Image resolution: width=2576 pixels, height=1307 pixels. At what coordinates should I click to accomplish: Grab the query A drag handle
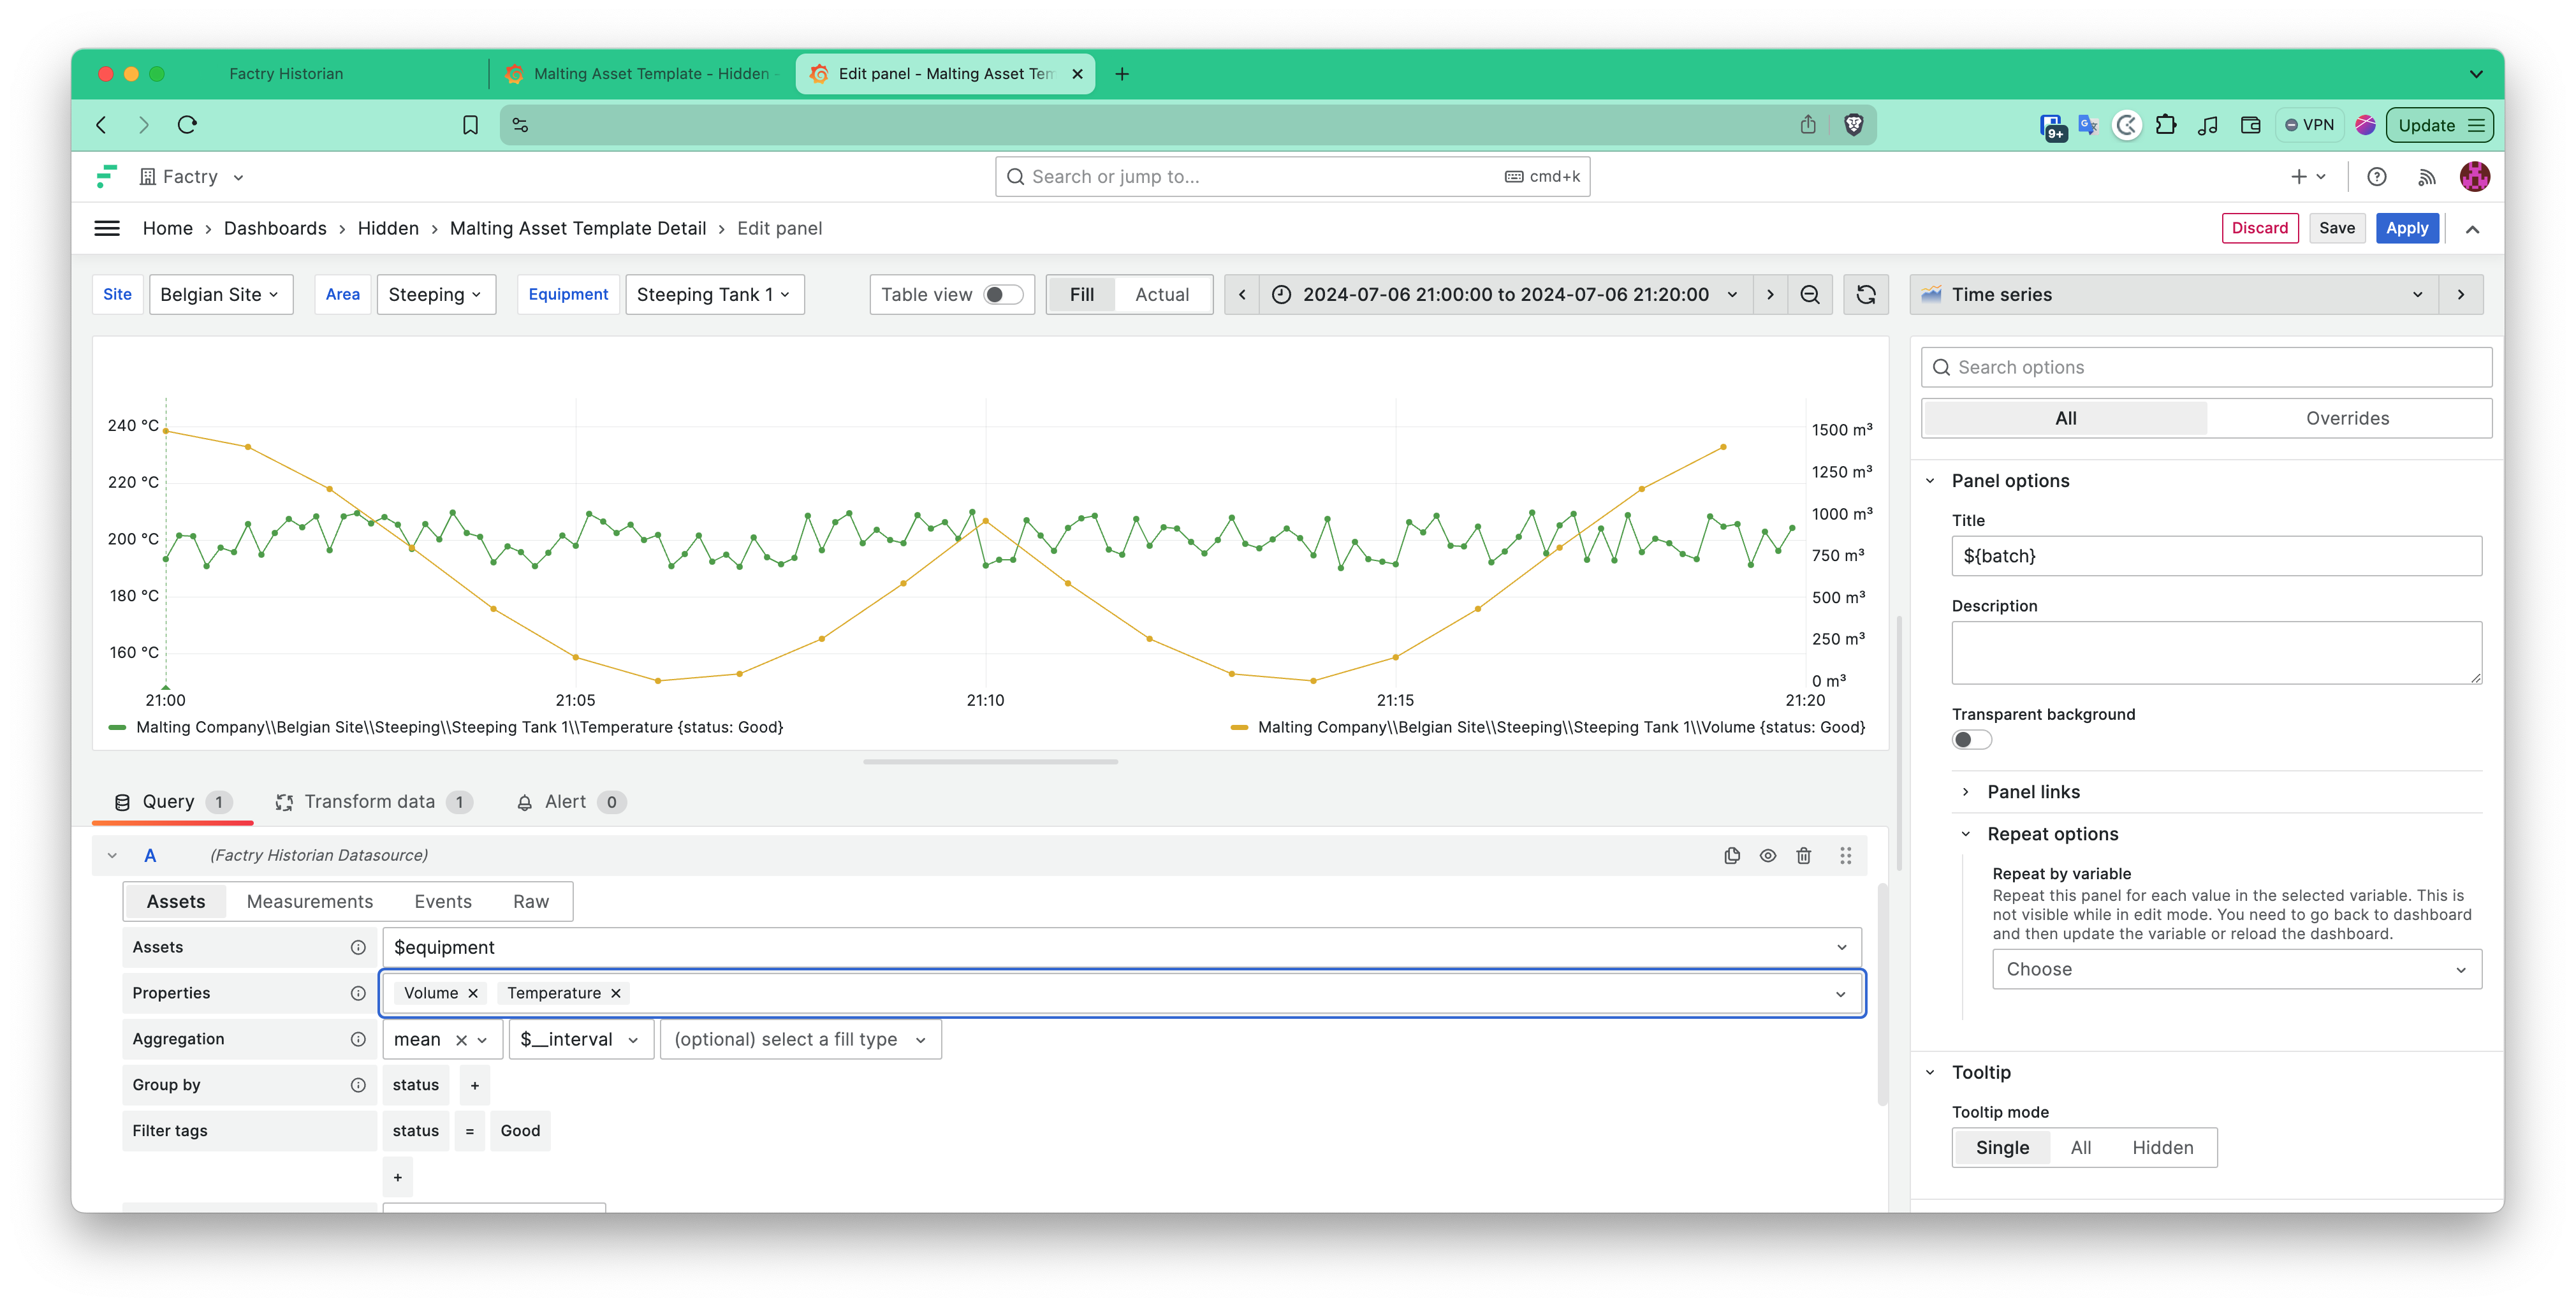pyautogui.click(x=1846, y=855)
